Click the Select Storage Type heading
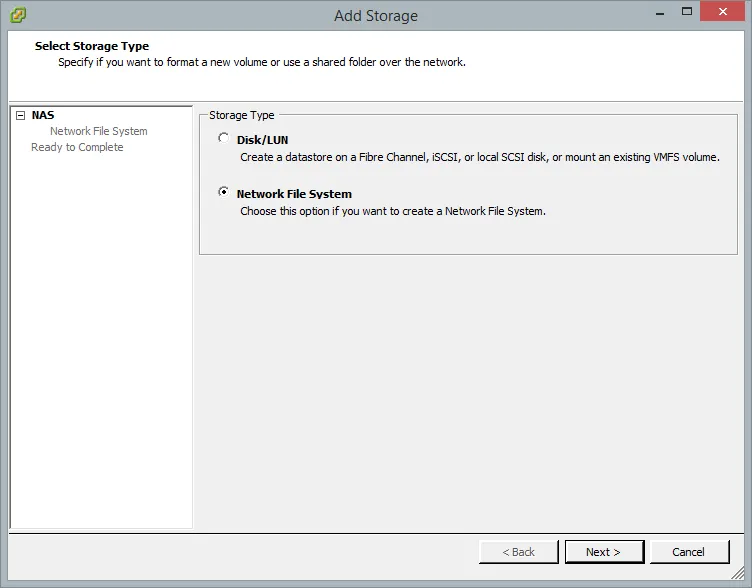This screenshot has height=588, width=752. pyautogui.click(x=91, y=46)
